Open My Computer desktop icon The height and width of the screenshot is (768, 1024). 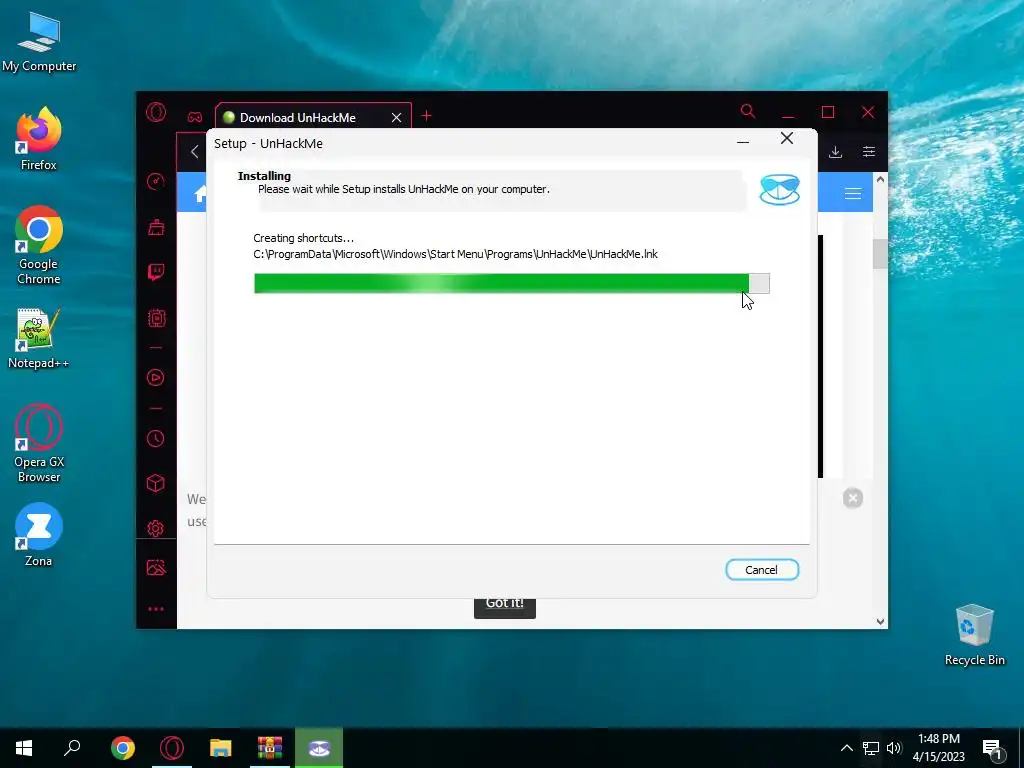click(x=39, y=42)
